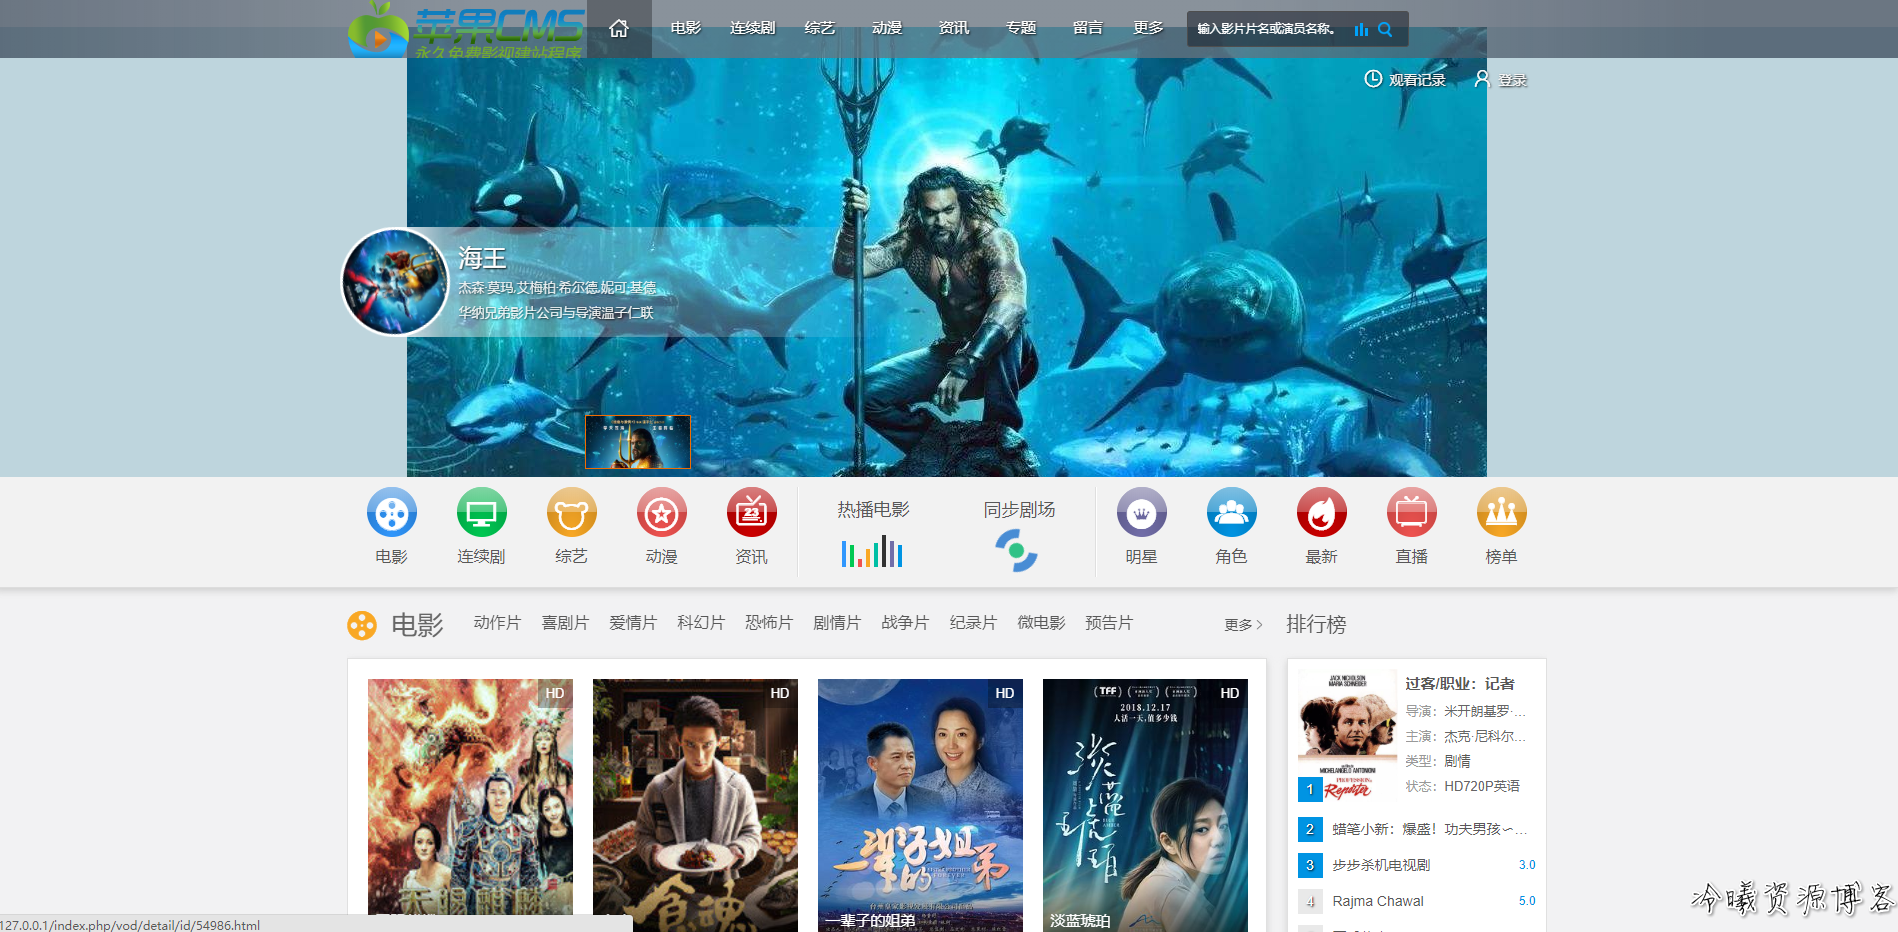Viewport: 1898px width, 932px height.
Task: Click the orange film reel icon beside 电影
Action: click(x=362, y=625)
